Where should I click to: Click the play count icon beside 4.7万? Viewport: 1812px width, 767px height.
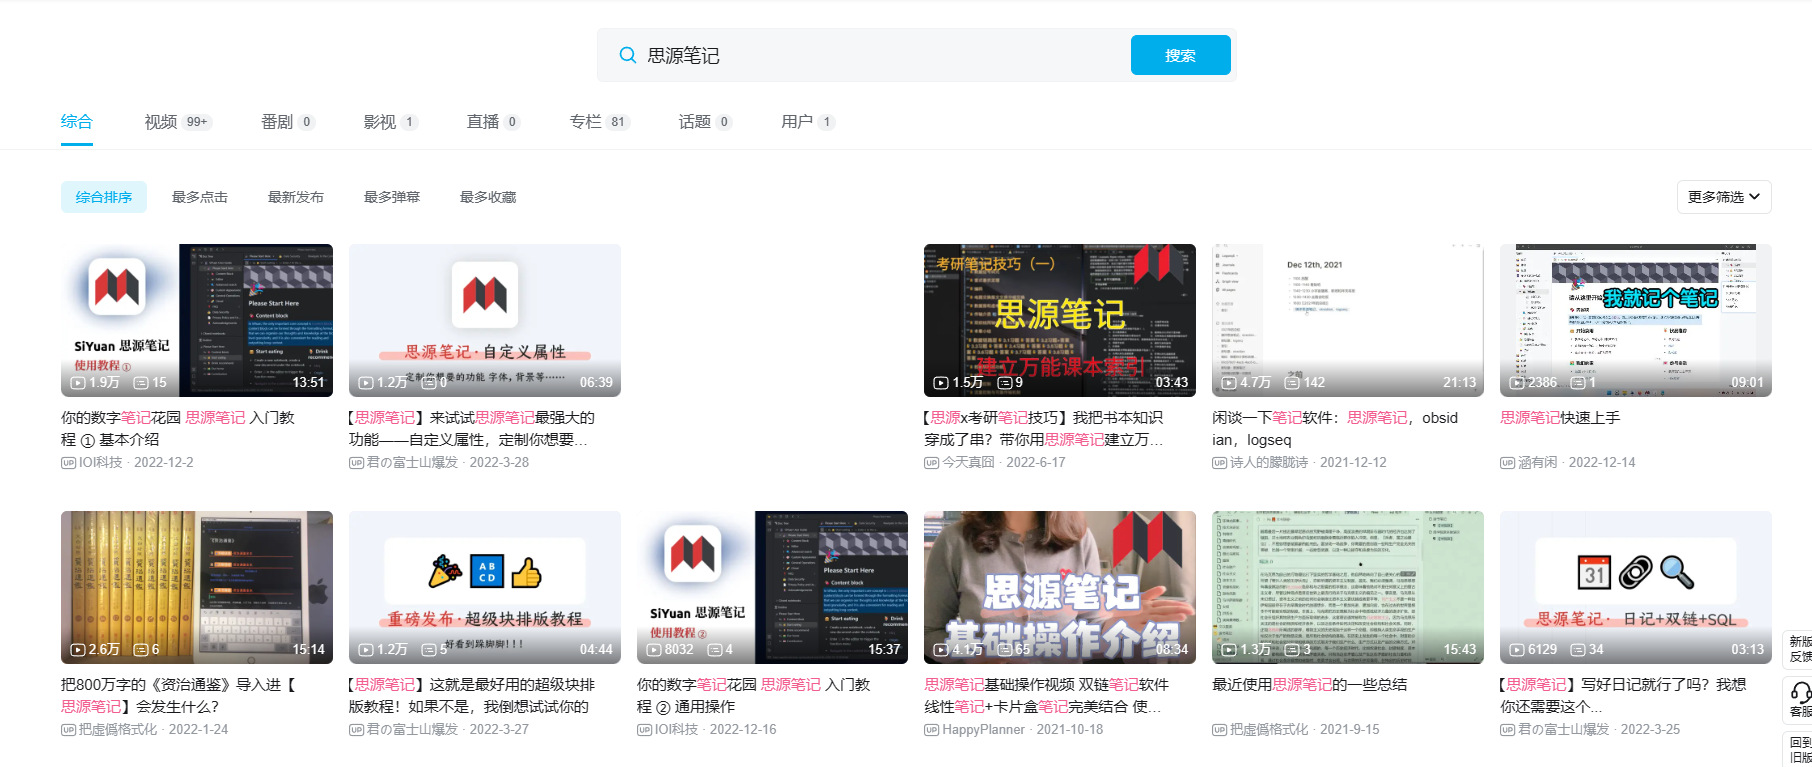pyautogui.click(x=1229, y=383)
